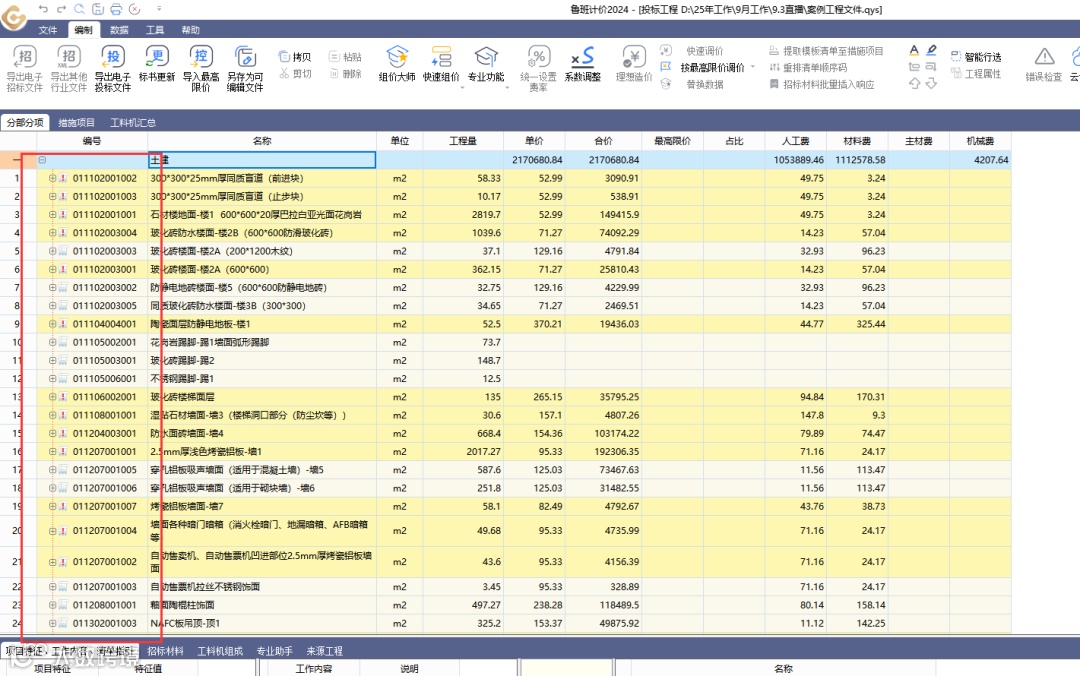Switch to the 数据 ribbon tab
The height and width of the screenshot is (676, 1080).
(119, 30)
